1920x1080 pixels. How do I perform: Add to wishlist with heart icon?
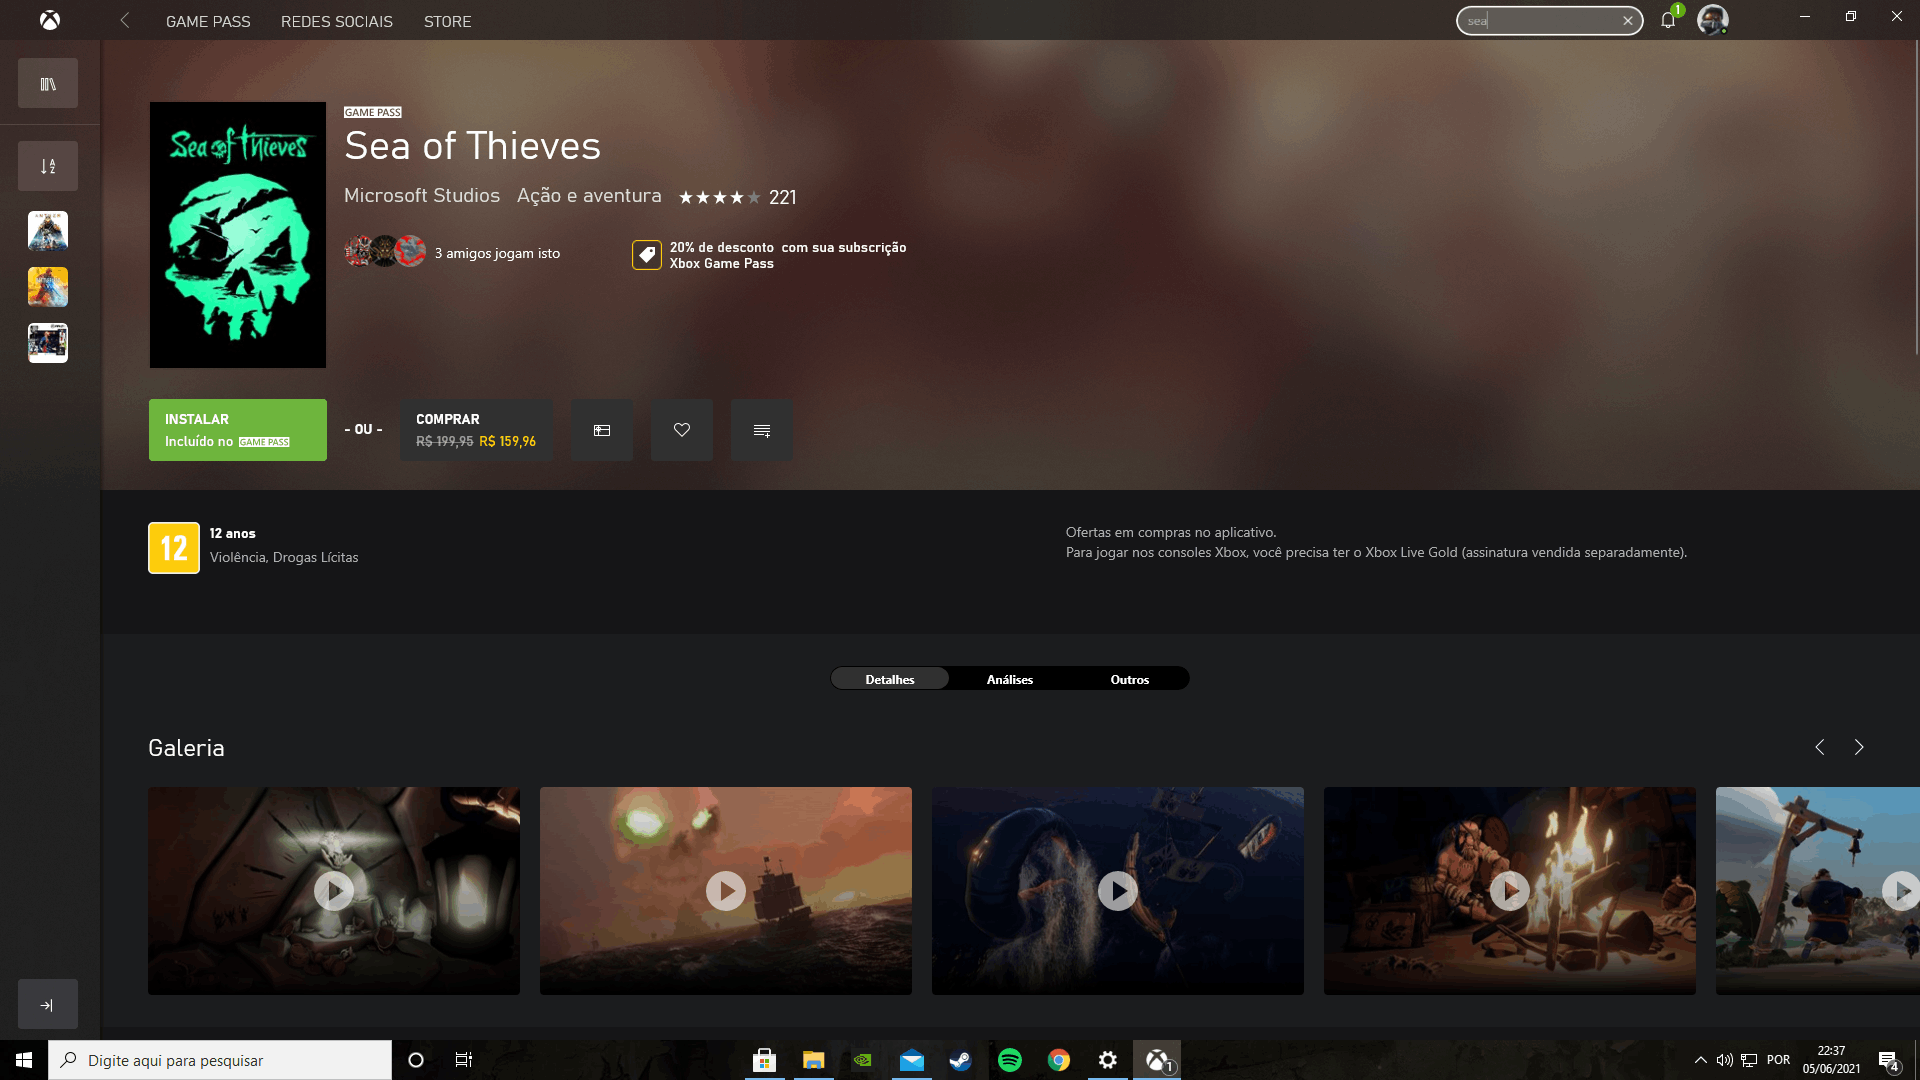682,430
